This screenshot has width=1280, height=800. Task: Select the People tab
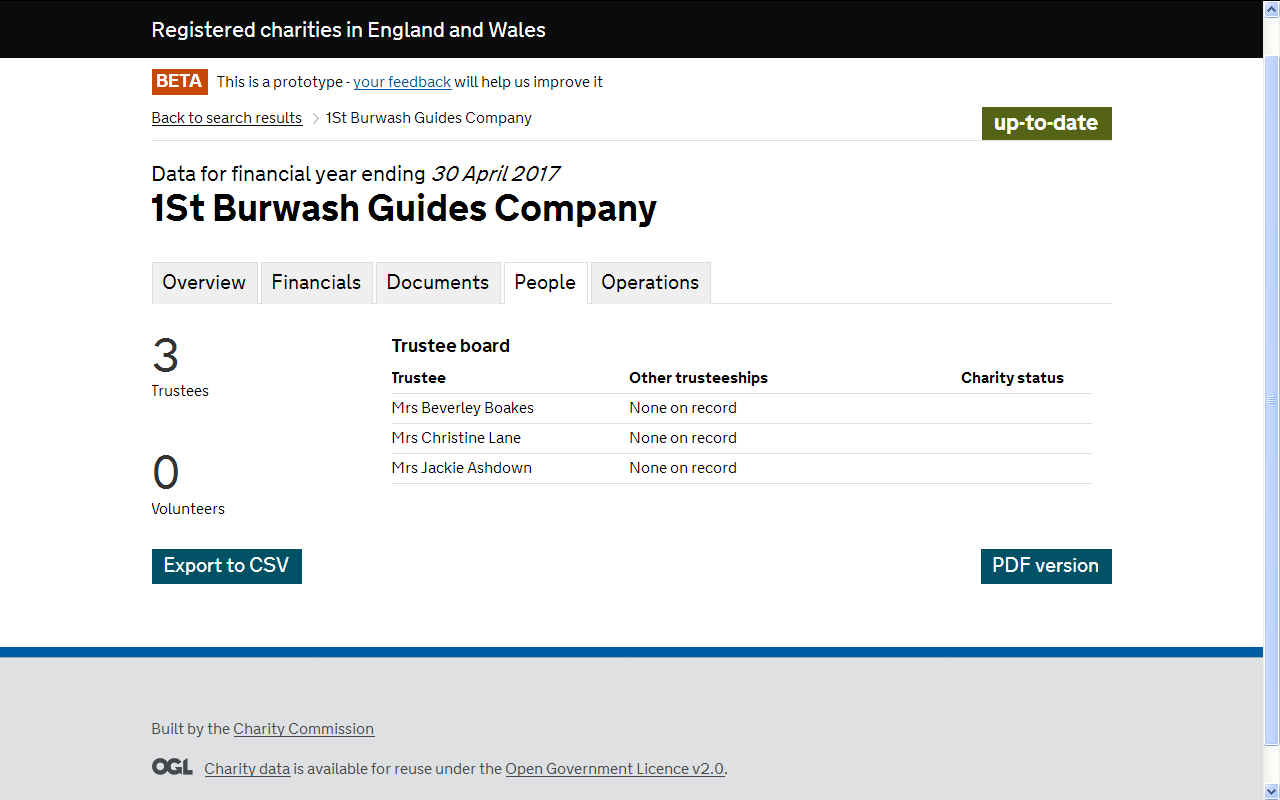coord(545,283)
